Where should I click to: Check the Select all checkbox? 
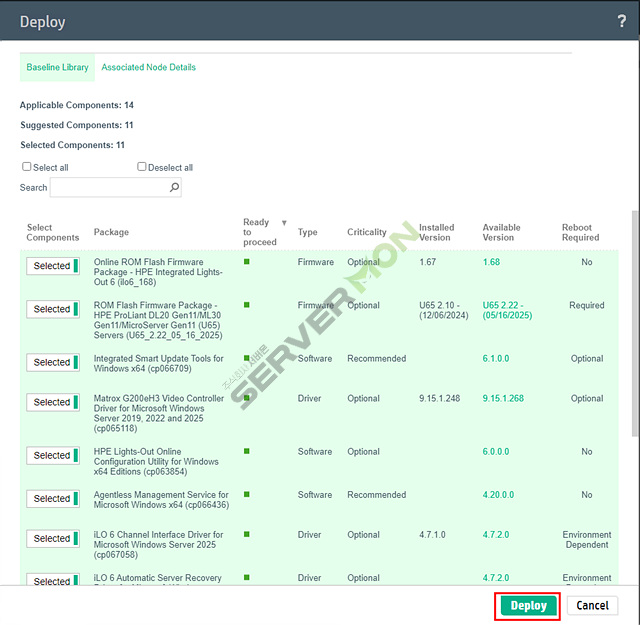27,167
